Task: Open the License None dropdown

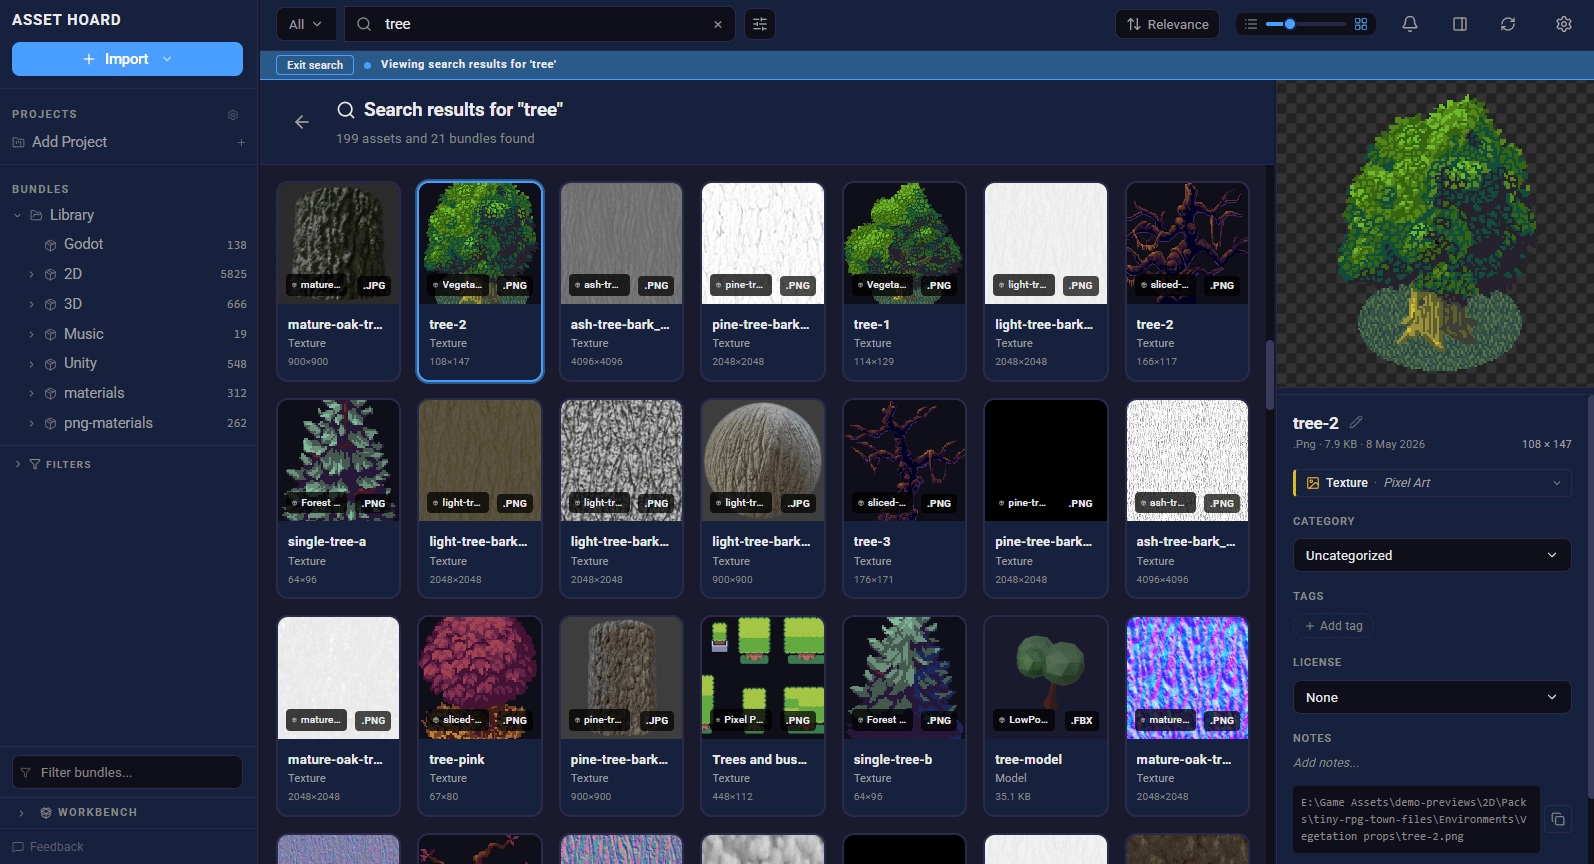Action: click(x=1431, y=697)
